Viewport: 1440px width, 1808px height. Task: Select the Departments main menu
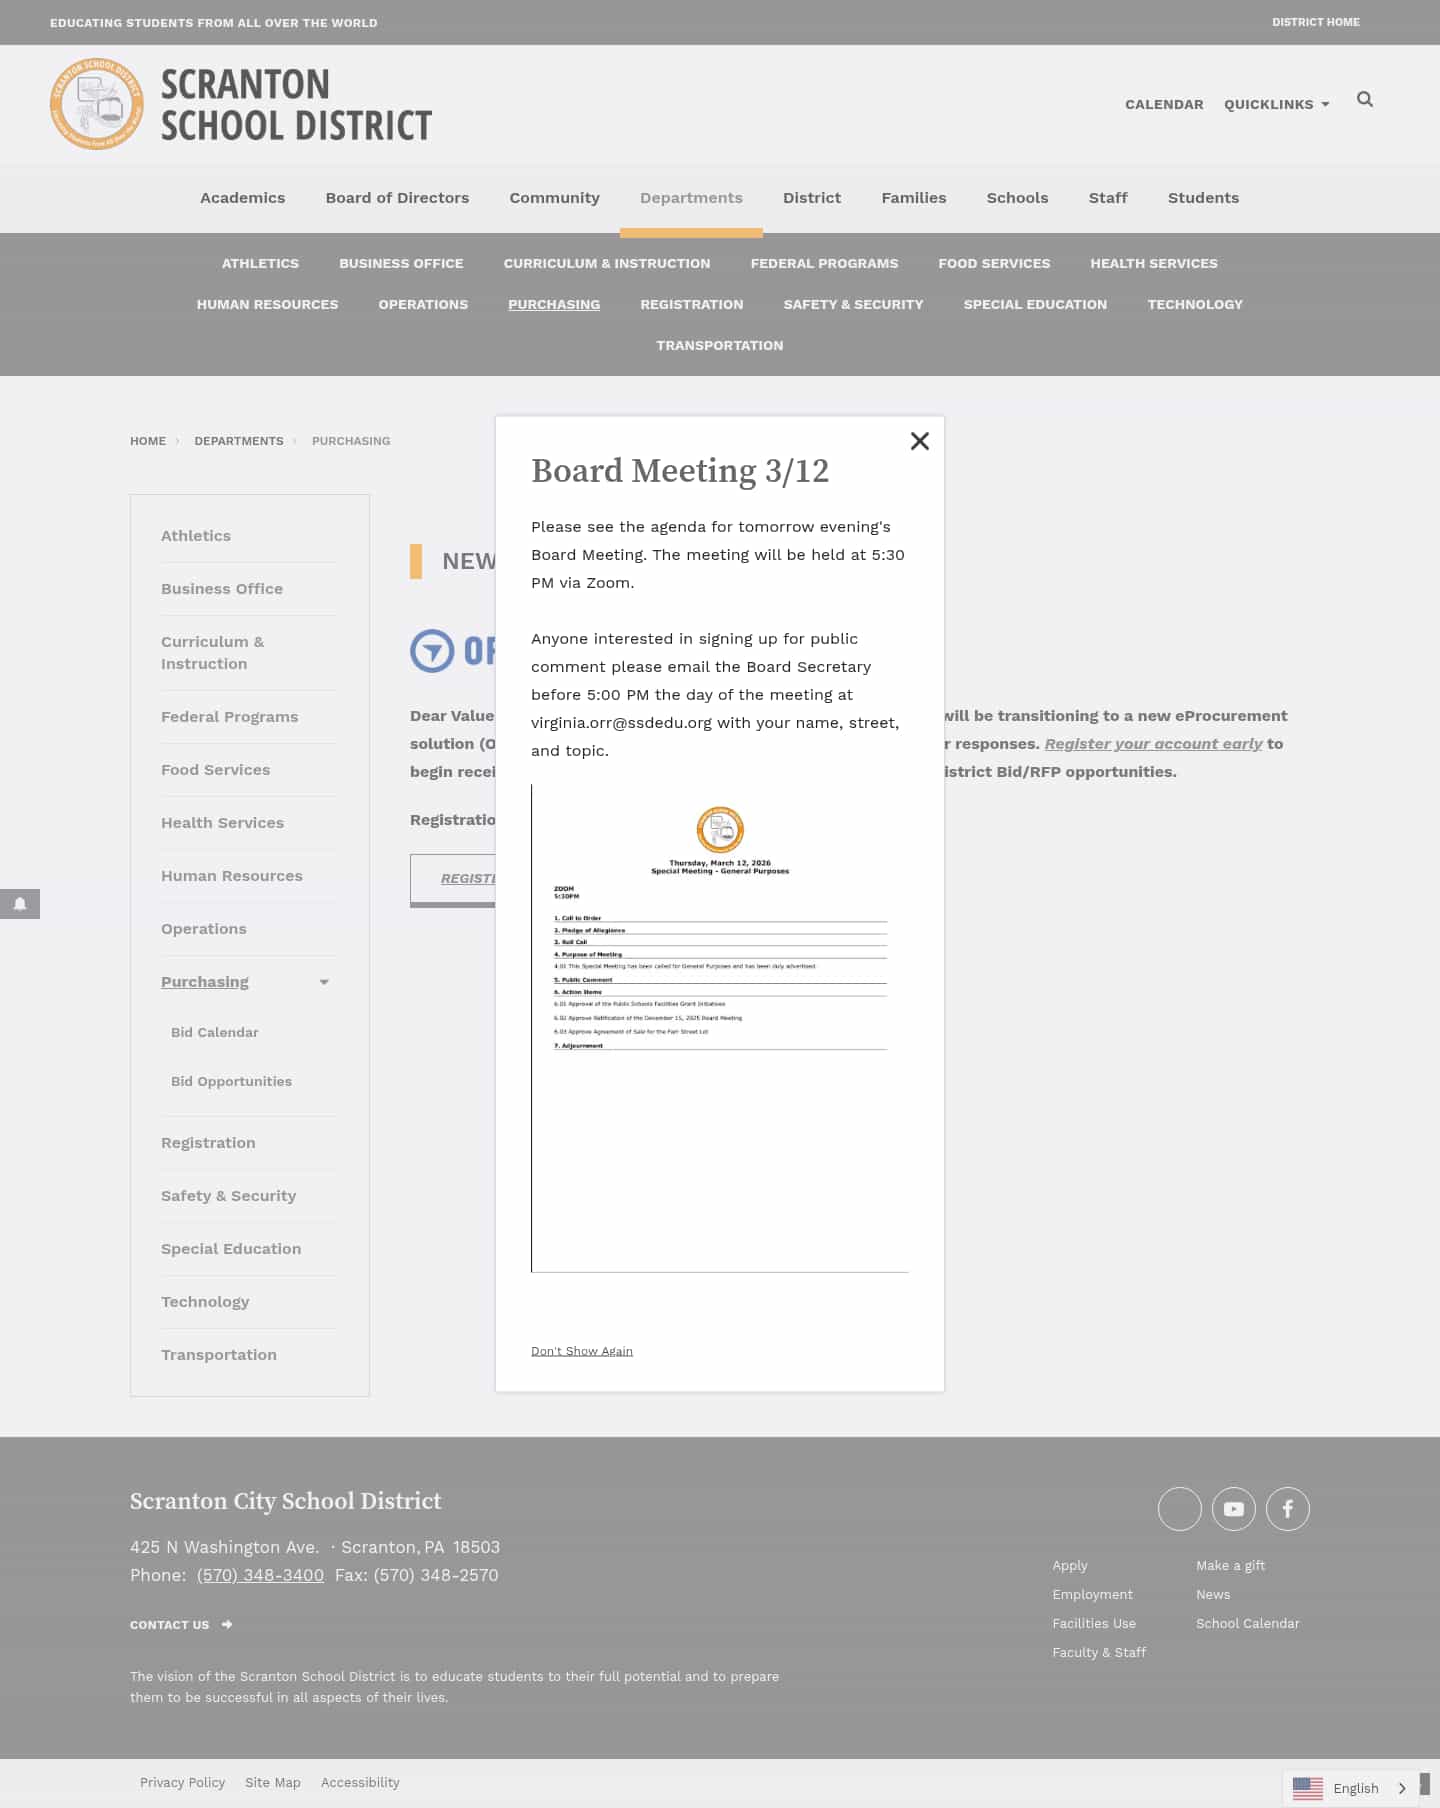coord(691,198)
